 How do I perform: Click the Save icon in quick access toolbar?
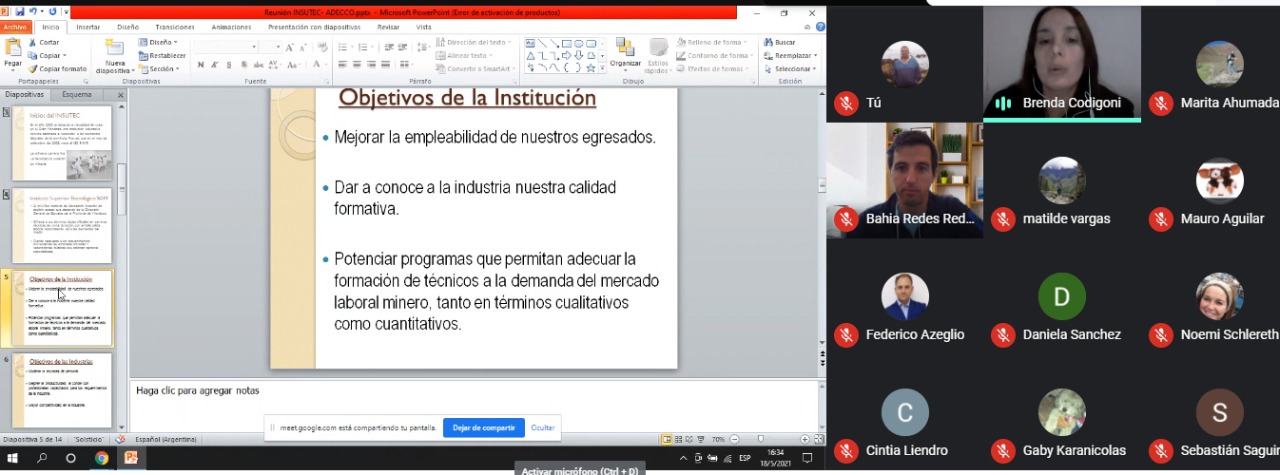[18, 12]
